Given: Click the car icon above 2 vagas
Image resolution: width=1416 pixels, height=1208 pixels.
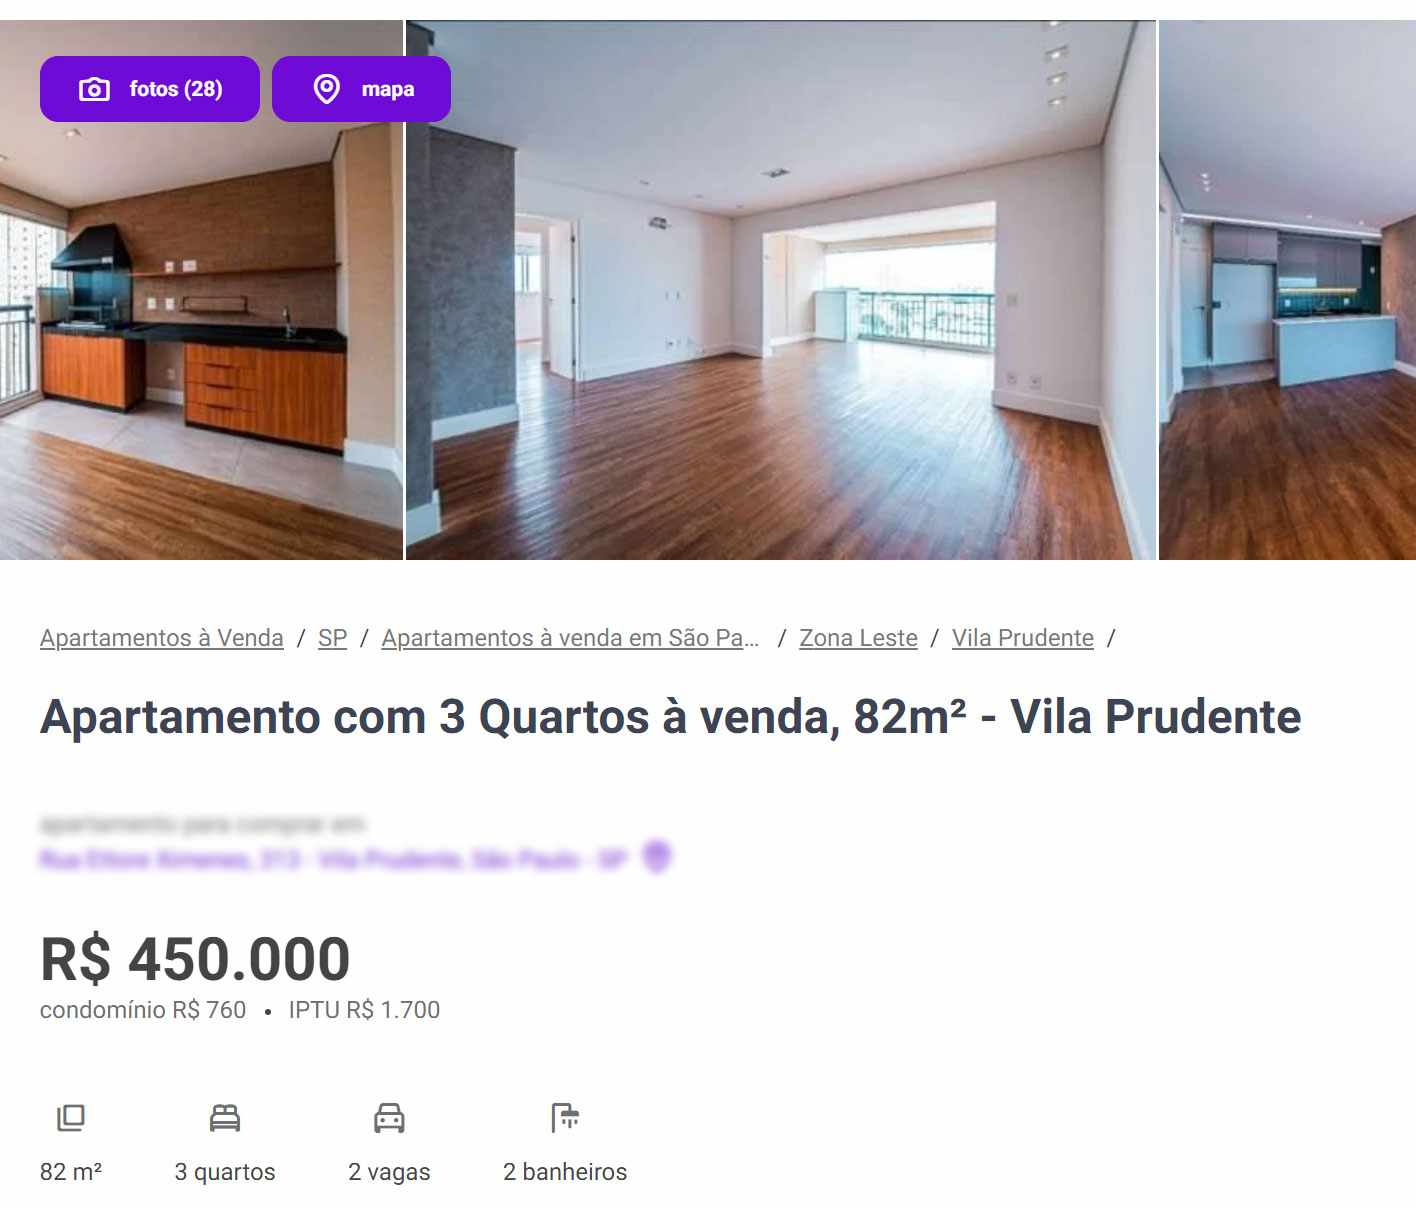Looking at the screenshot, I should tap(389, 1118).
